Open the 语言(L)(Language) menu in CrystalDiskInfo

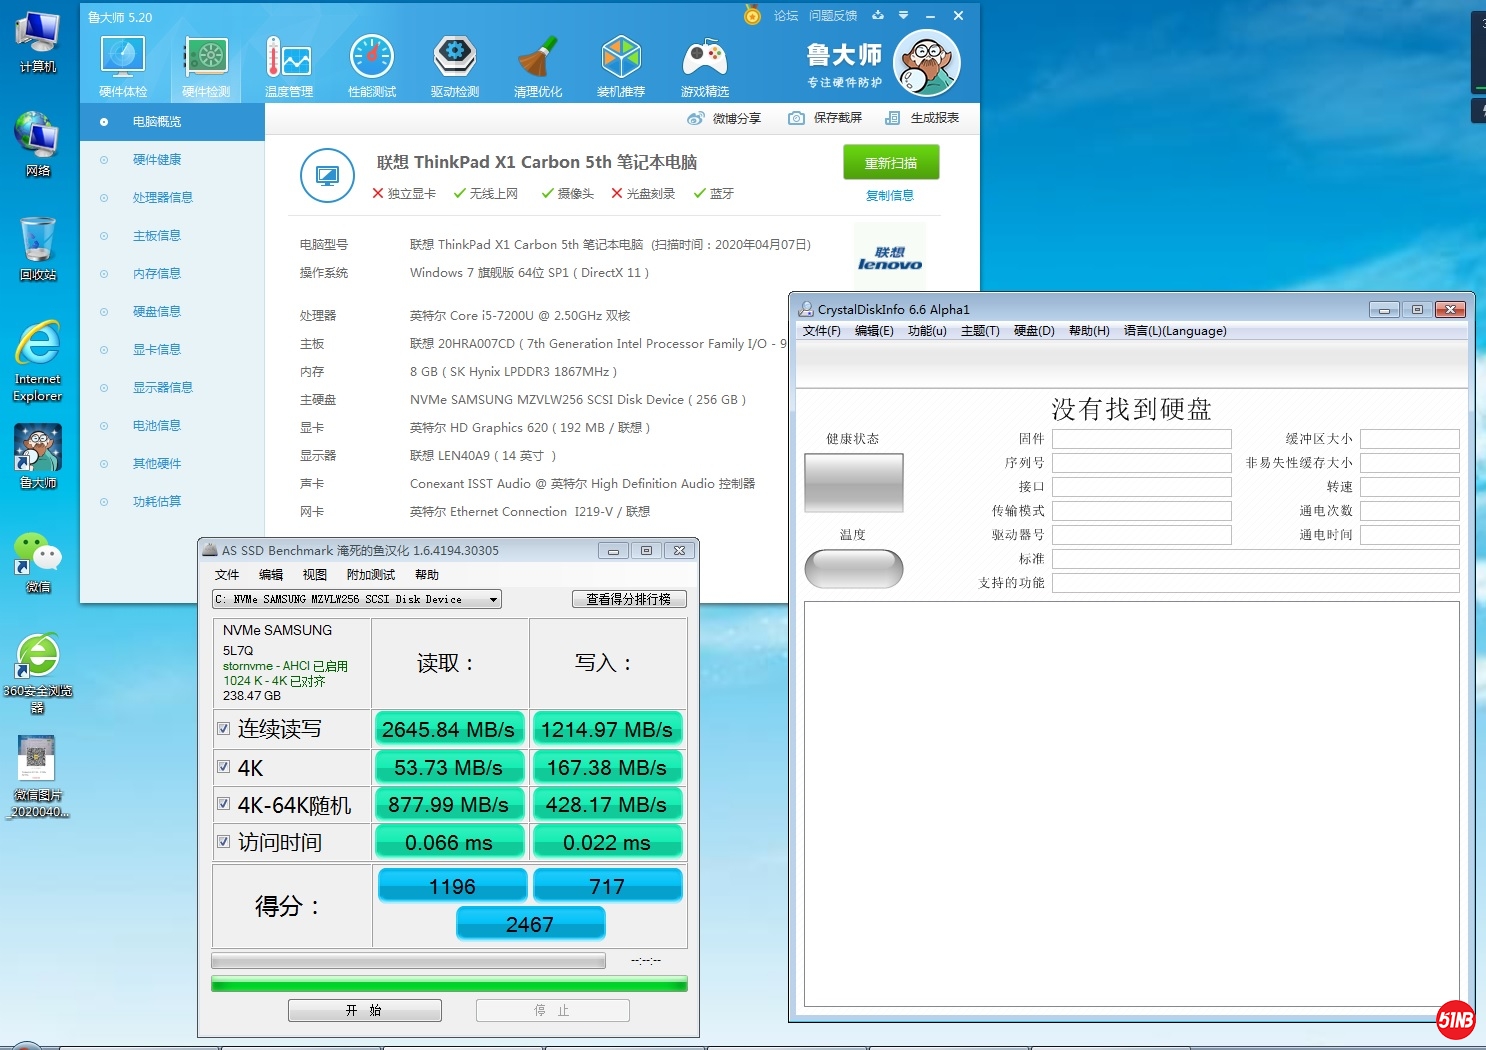coord(1175,331)
